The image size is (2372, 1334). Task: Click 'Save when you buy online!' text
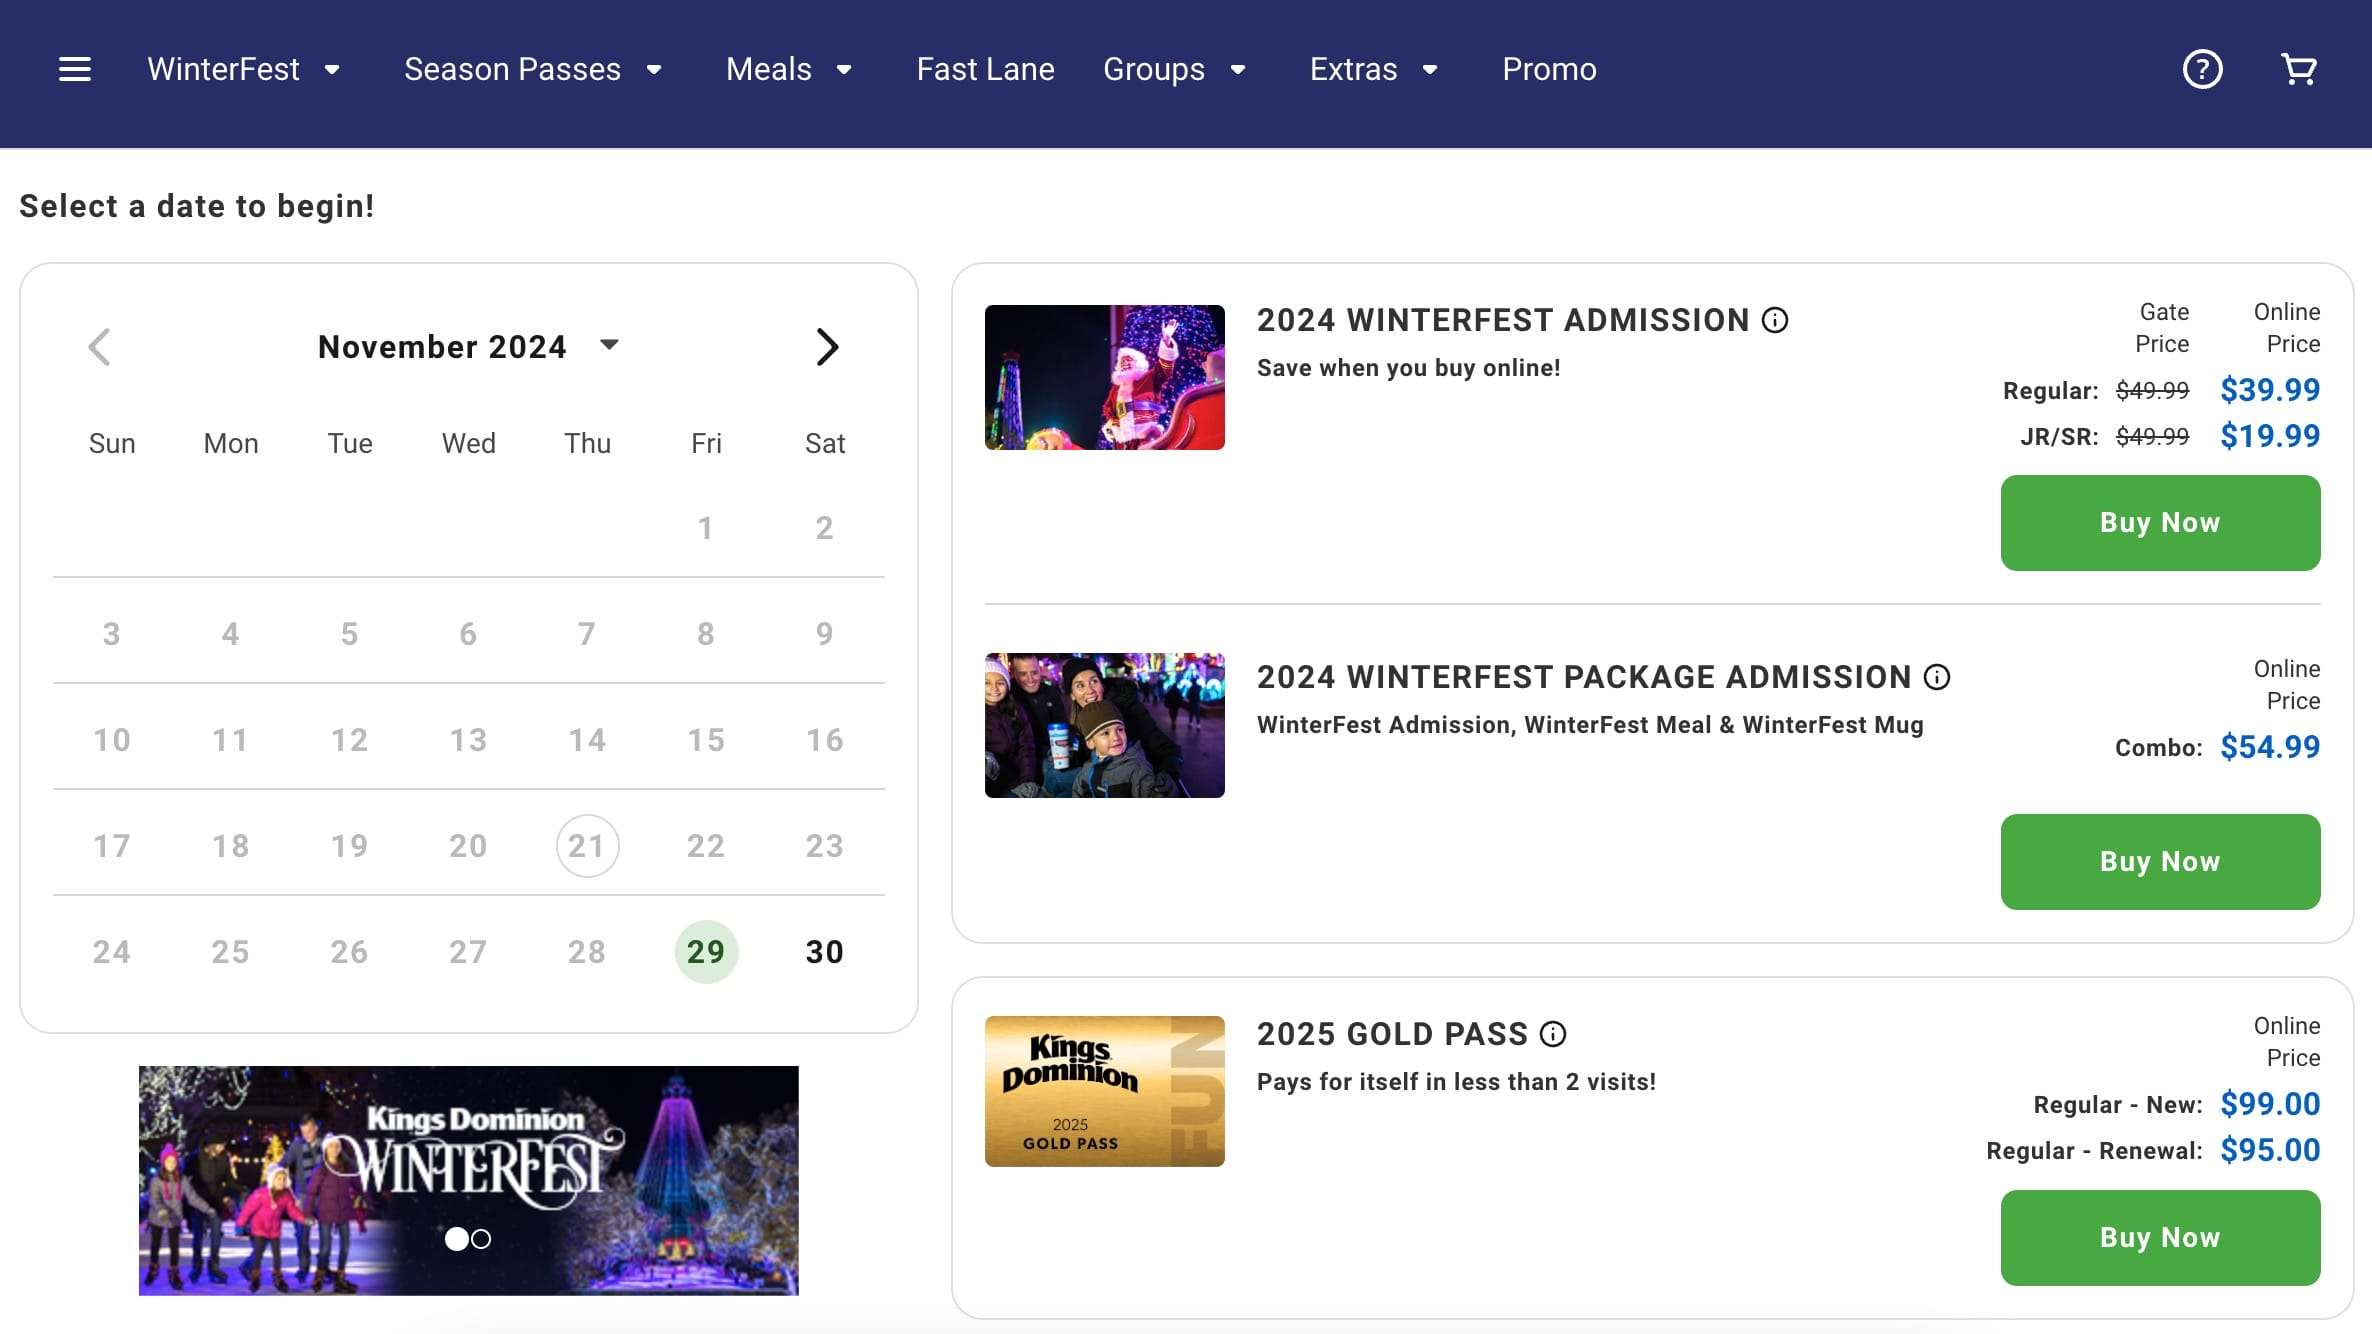click(x=1408, y=368)
